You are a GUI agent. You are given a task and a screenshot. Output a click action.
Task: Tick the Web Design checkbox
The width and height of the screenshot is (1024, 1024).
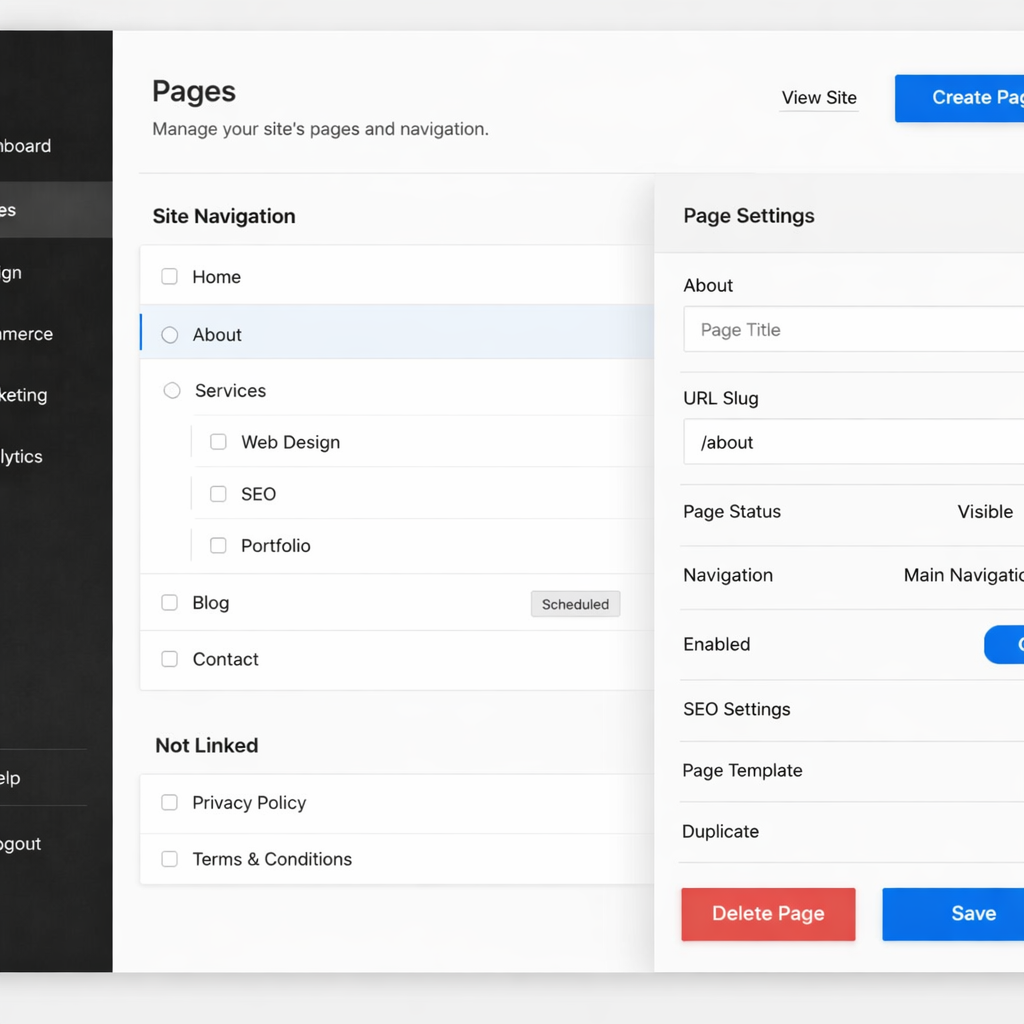(218, 442)
